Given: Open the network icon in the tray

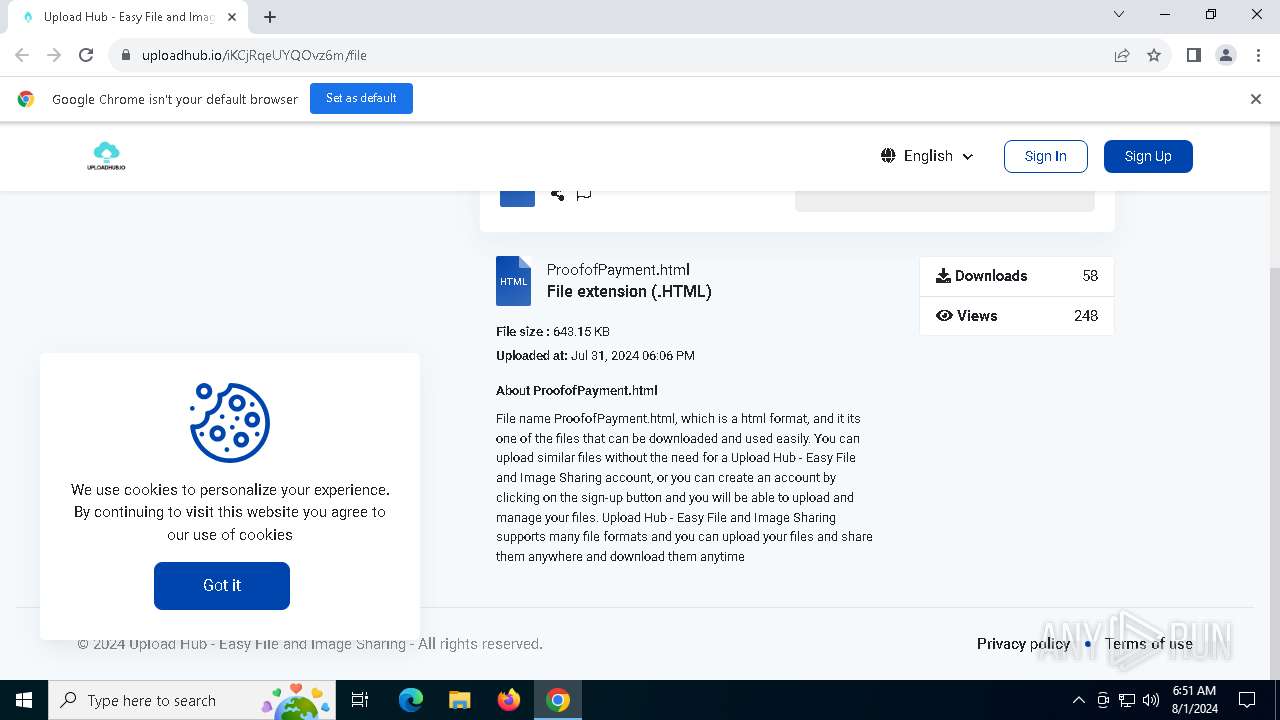Looking at the screenshot, I should pyautogui.click(x=1127, y=700).
